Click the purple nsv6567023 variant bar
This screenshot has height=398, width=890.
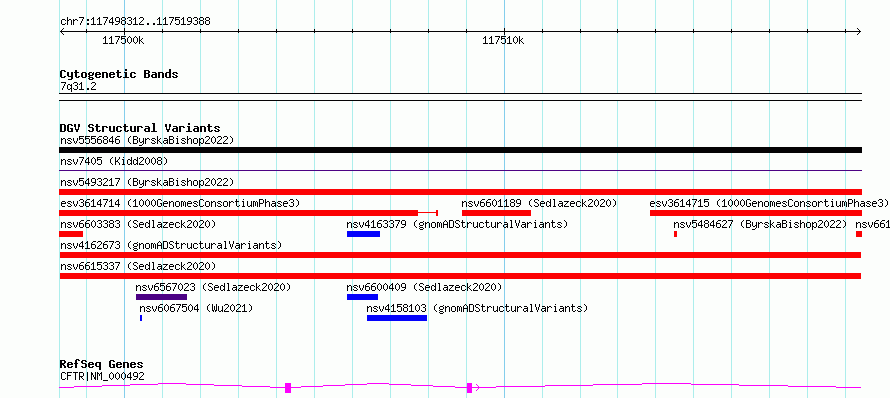coord(161,297)
